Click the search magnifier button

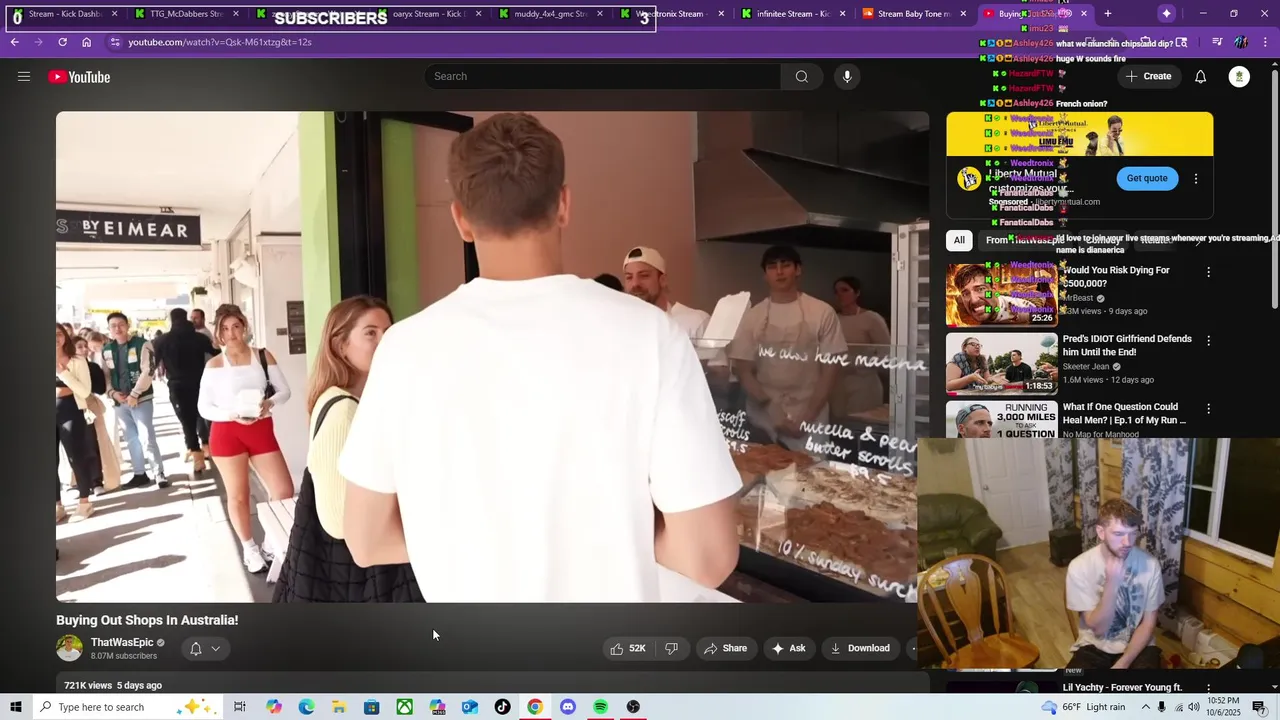(801, 77)
